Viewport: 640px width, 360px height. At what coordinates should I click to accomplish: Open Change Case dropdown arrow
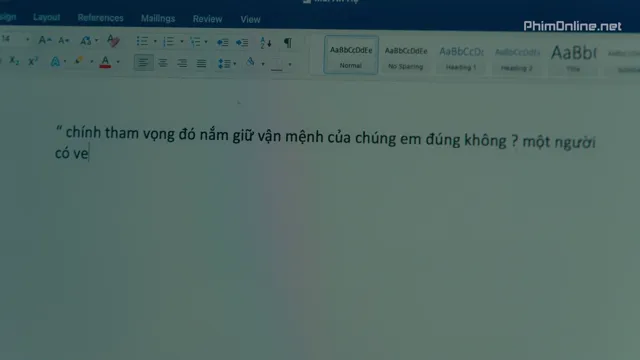tap(97, 40)
